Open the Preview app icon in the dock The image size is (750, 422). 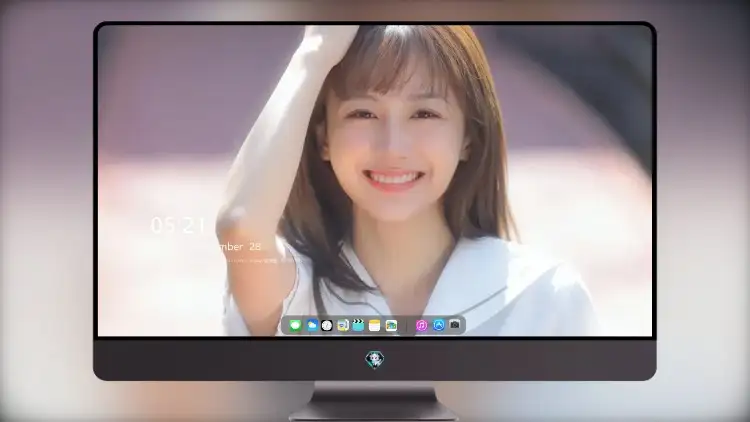coord(343,325)
